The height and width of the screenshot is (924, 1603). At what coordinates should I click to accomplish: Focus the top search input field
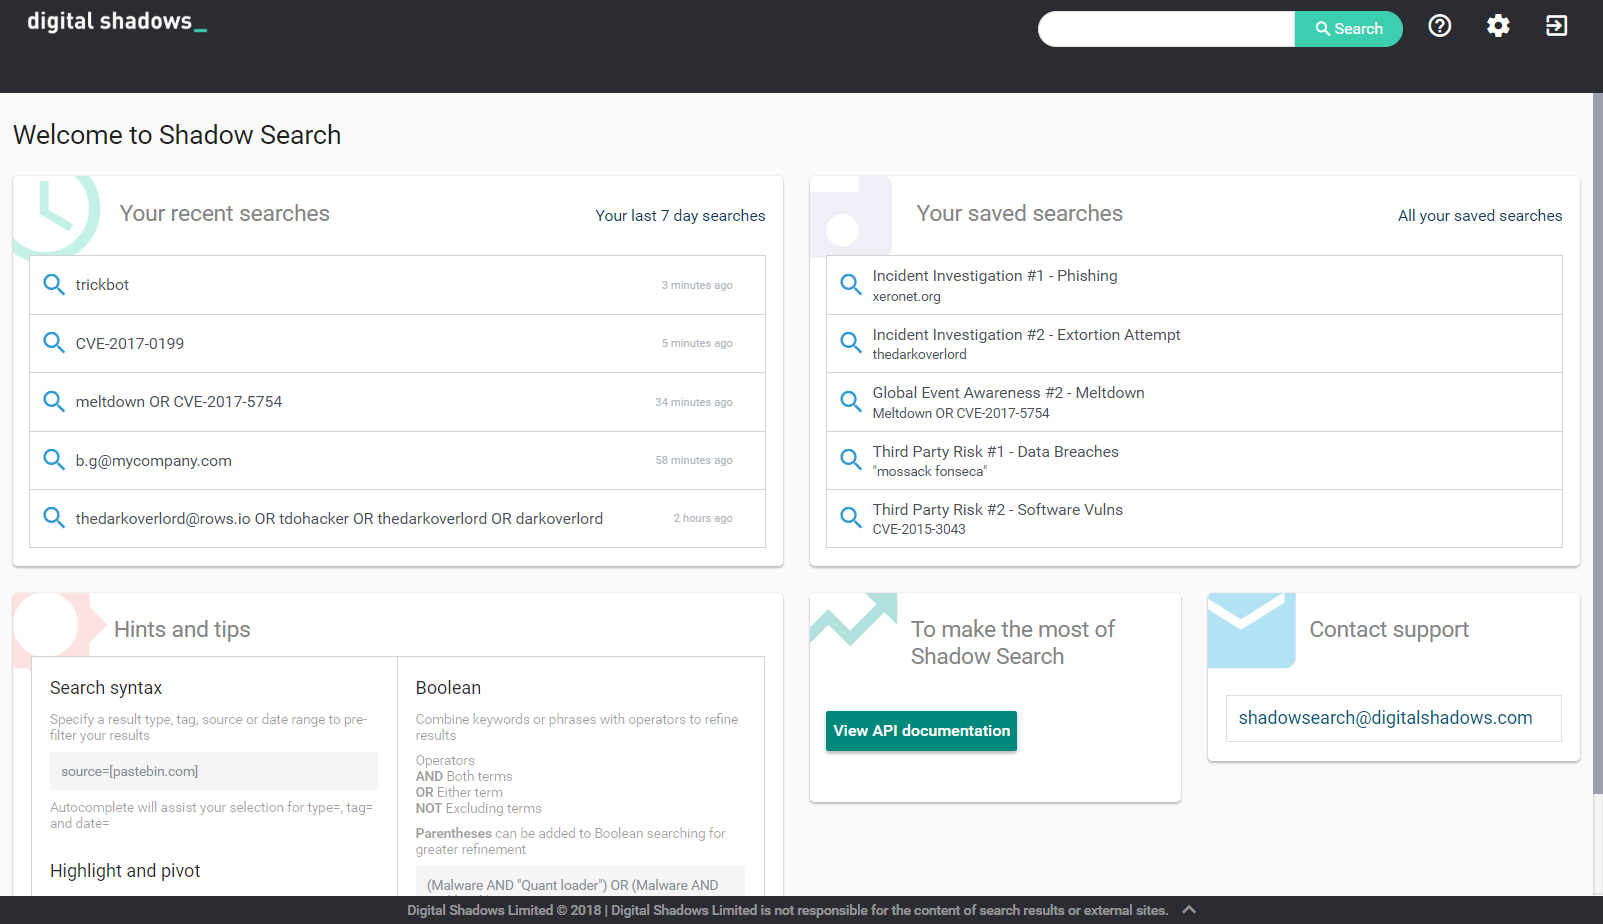tap(1166, 29)
